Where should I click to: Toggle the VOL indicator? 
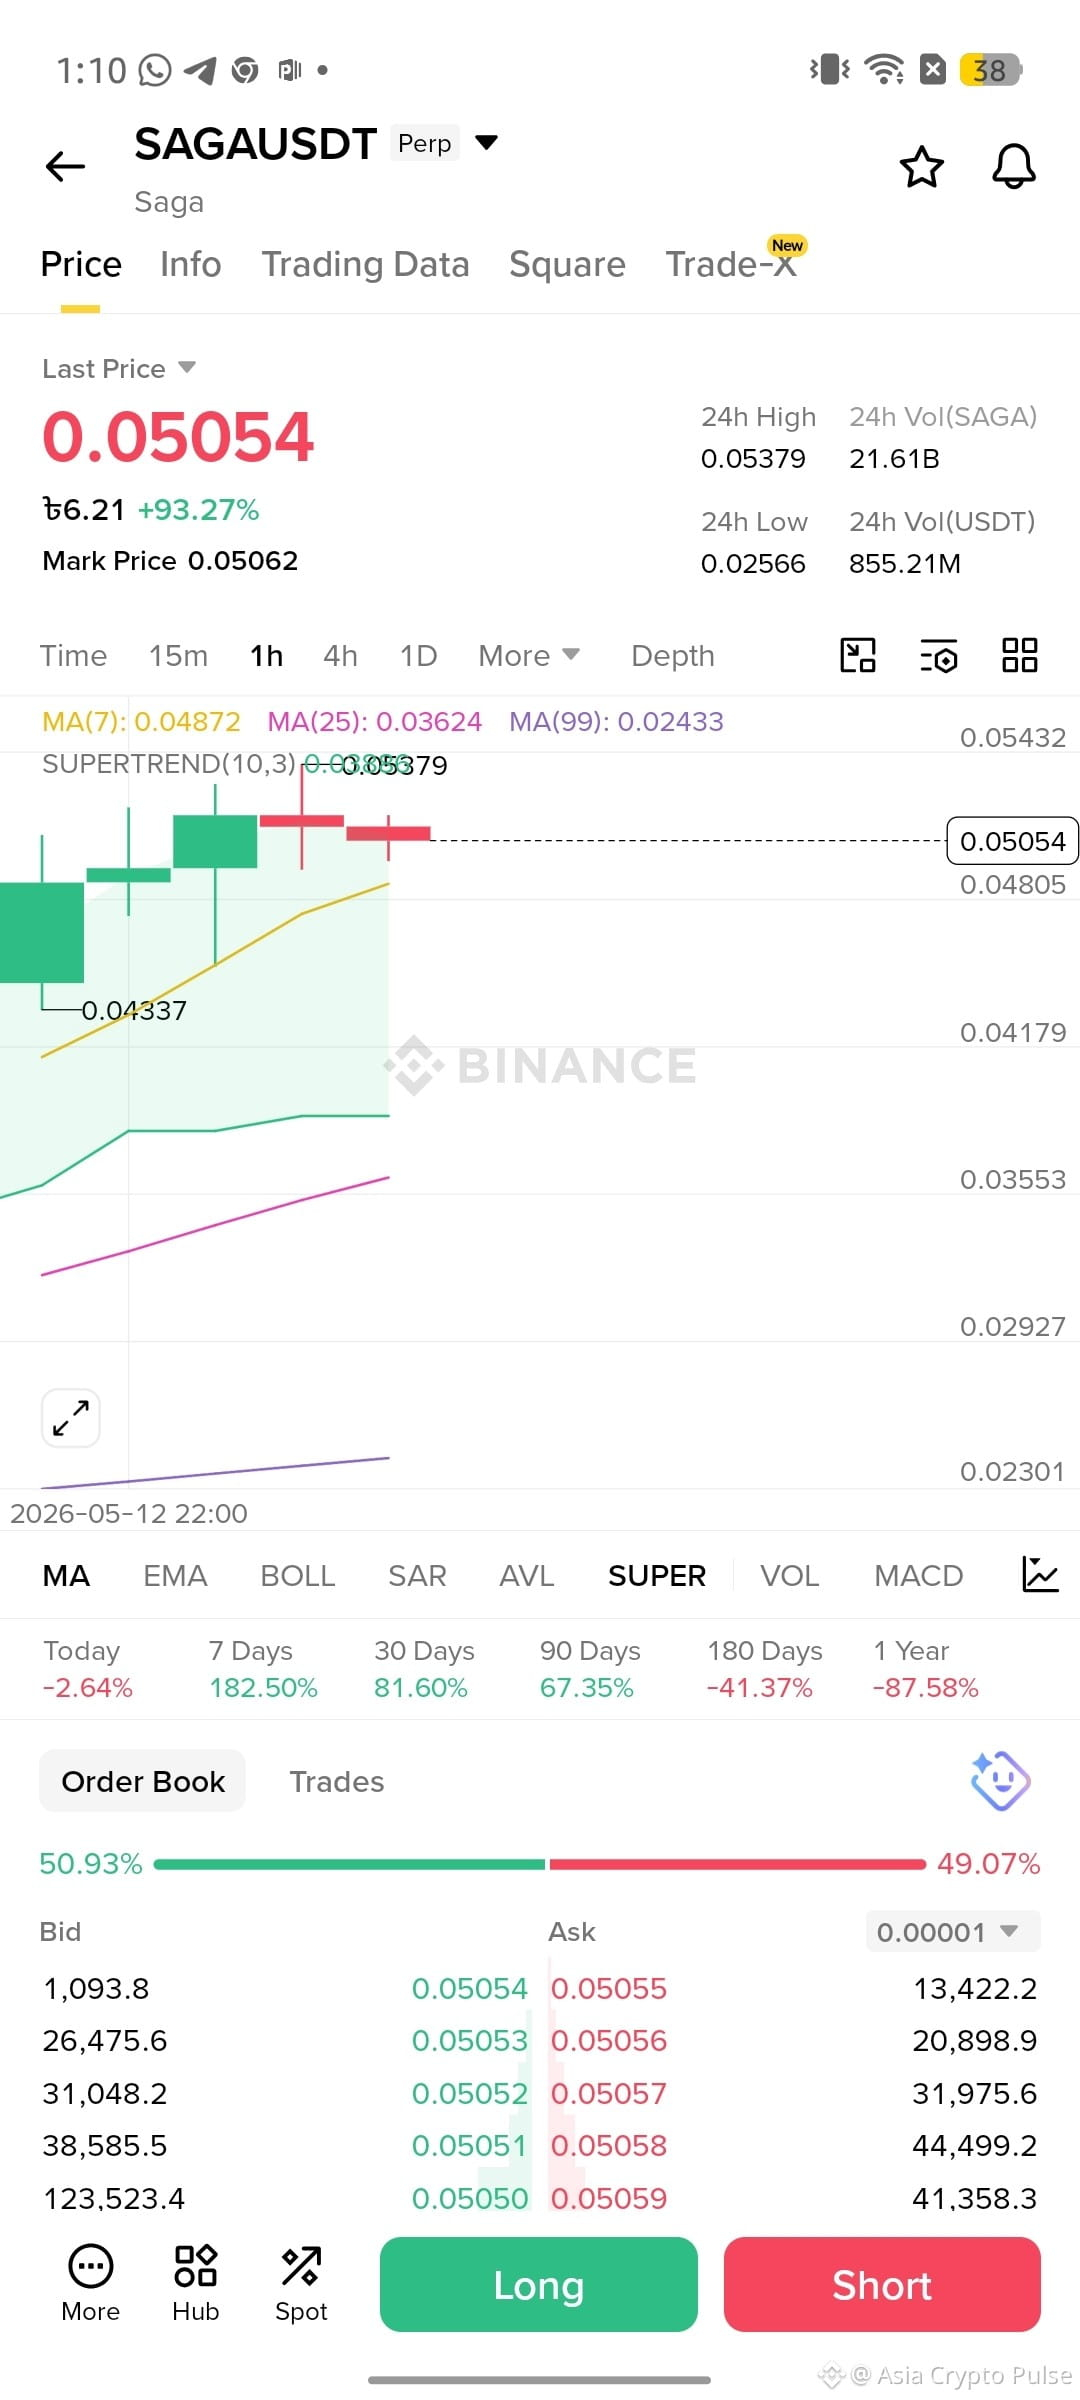[790, 1575]
